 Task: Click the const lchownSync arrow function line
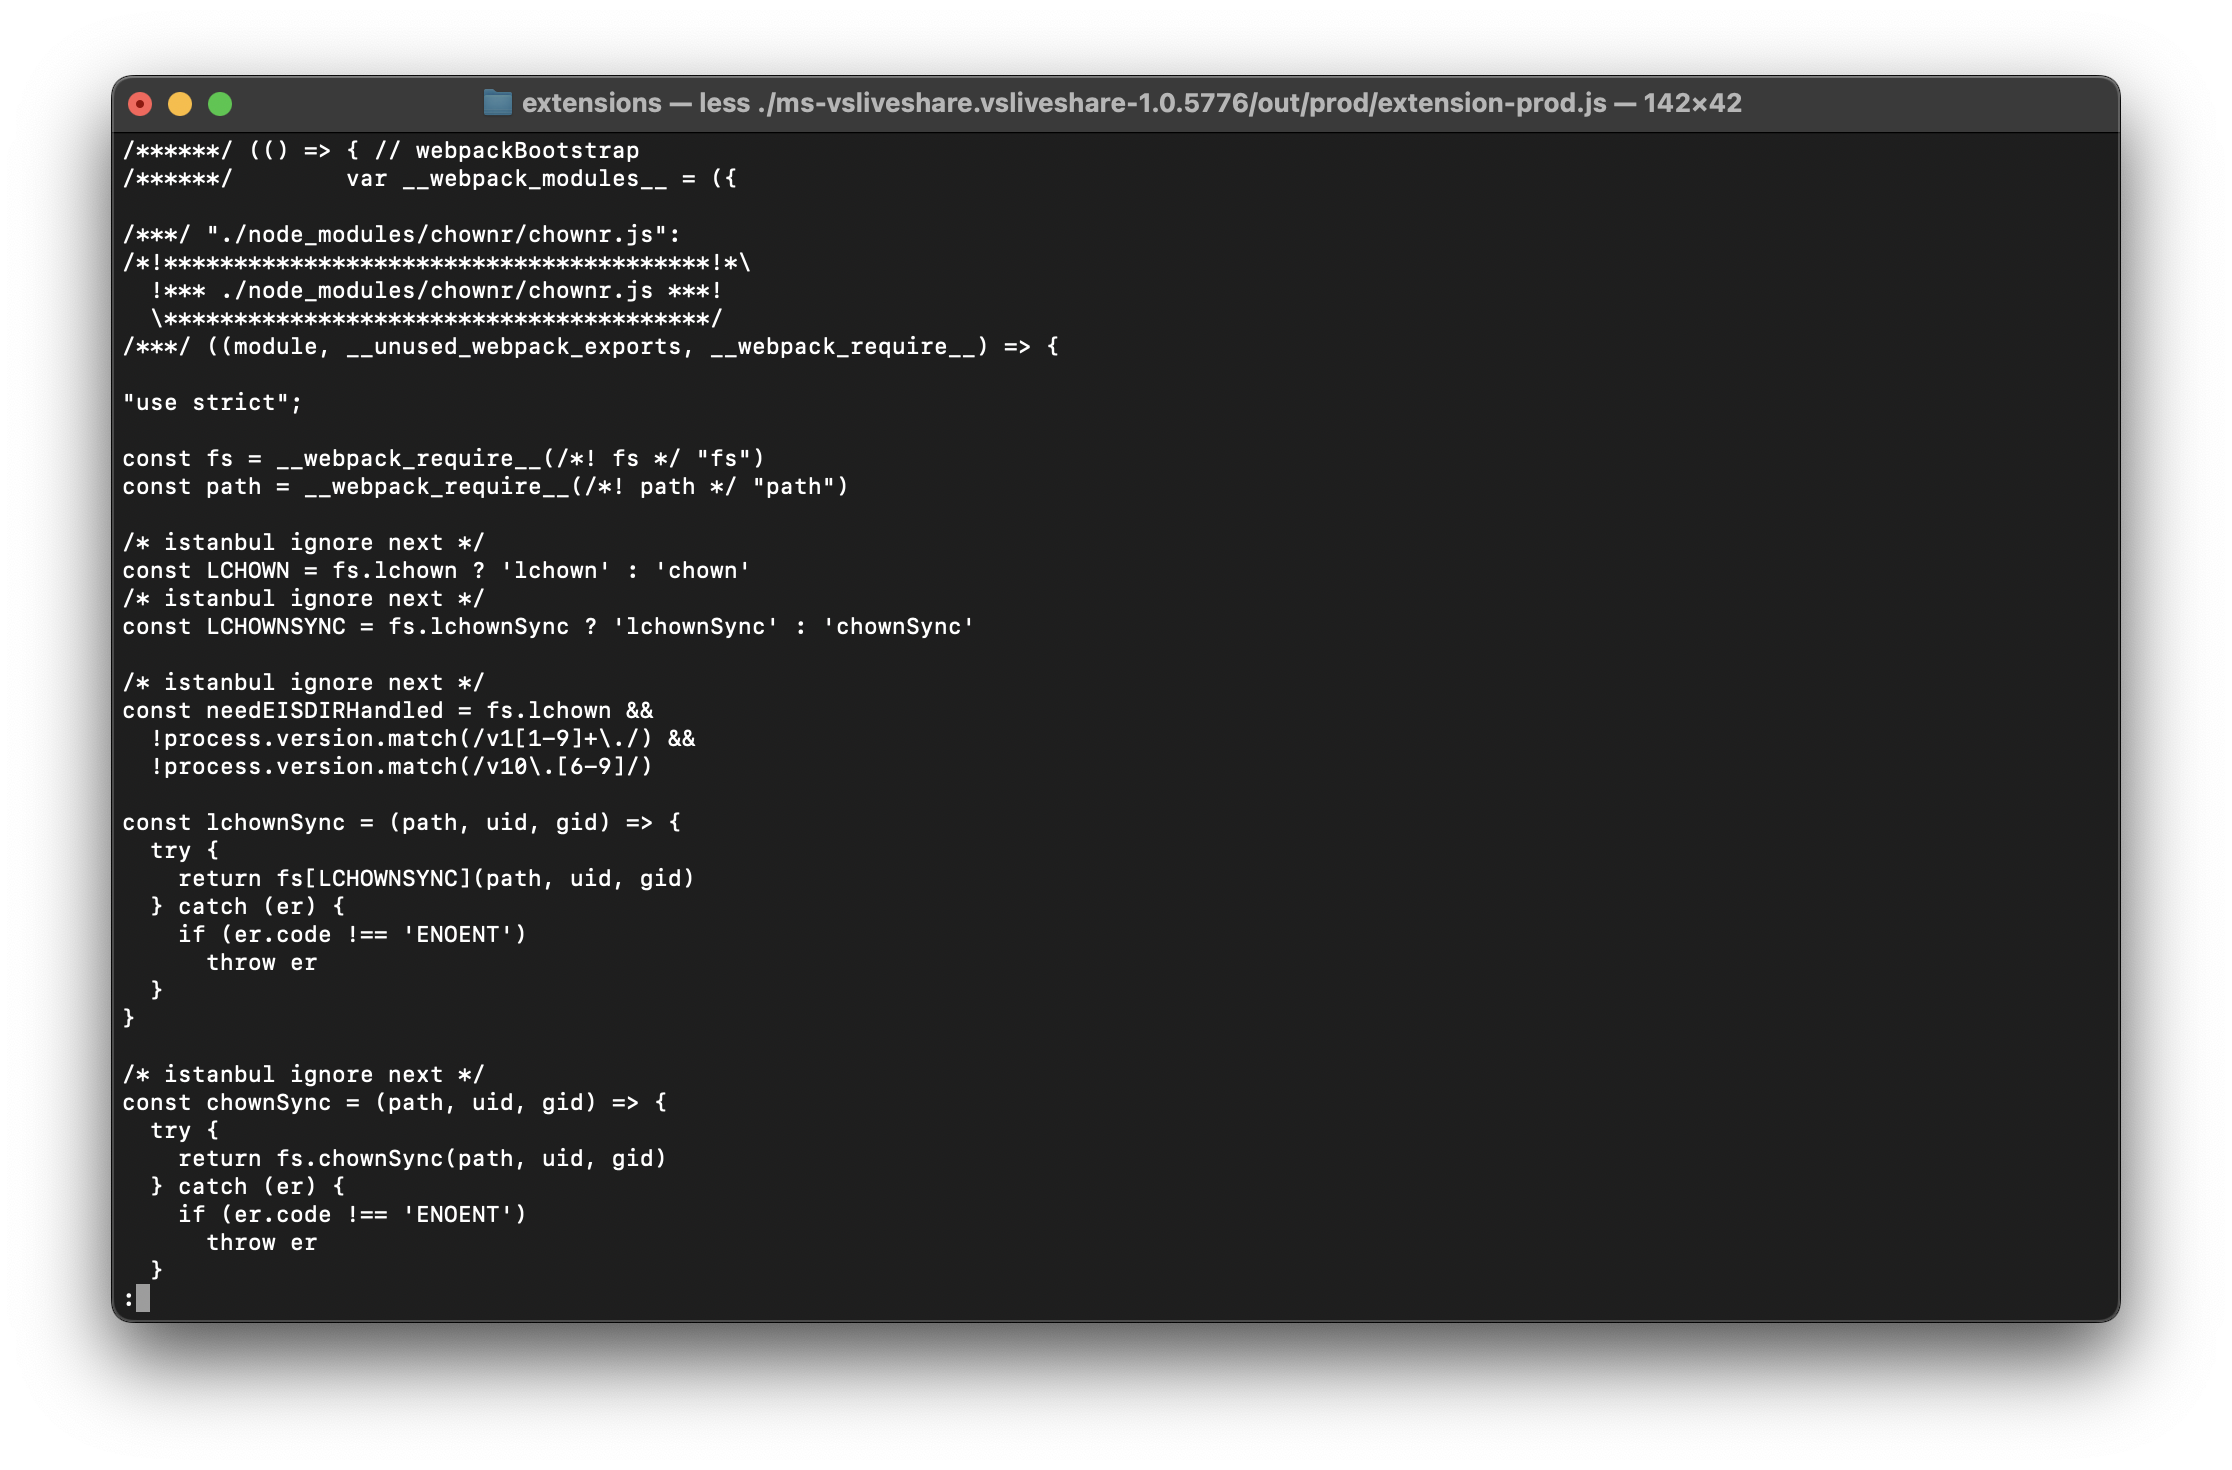click(x=400, y=822)
